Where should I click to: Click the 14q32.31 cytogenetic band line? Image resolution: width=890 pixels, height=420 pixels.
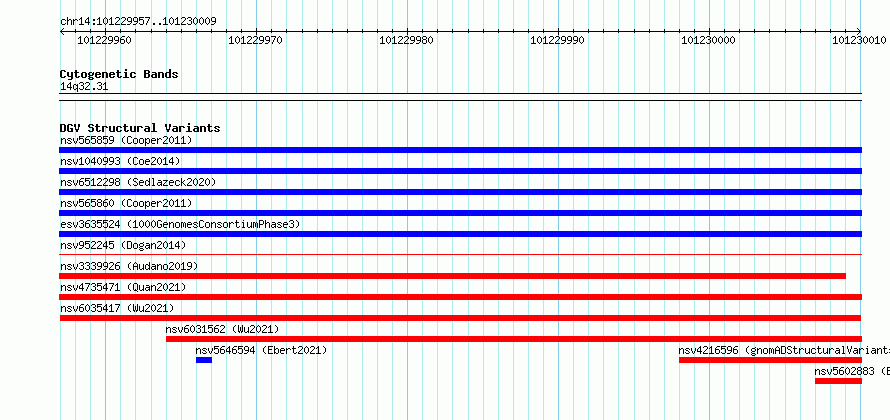click(460, 97)
